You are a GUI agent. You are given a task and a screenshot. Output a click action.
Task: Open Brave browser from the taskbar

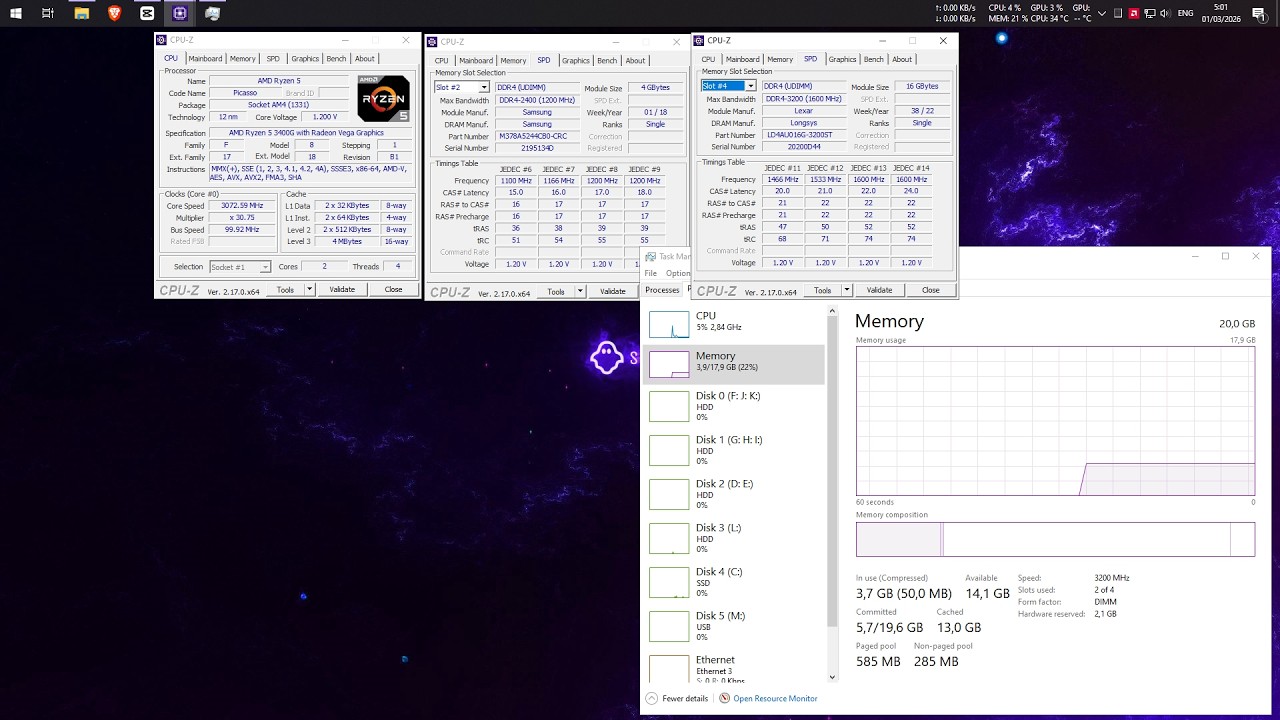(x=114, y=13)
